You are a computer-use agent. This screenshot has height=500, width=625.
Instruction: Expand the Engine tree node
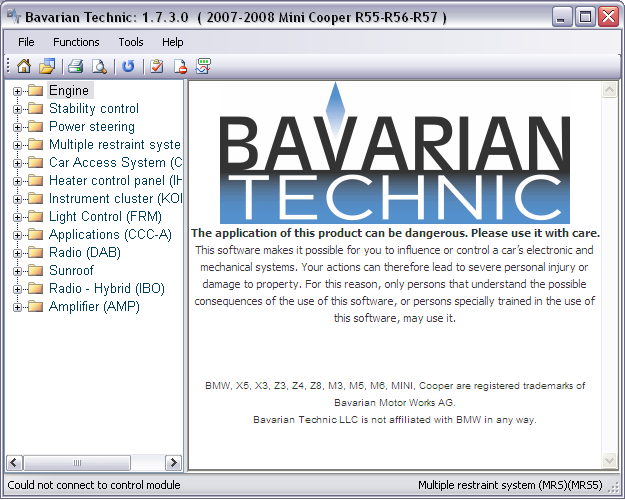click(17, 91)
